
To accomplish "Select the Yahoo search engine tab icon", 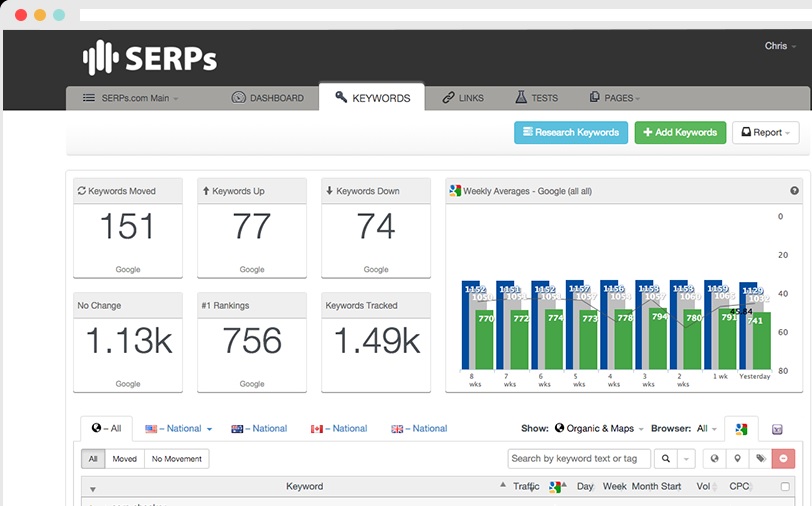I will tap(777, 429).
